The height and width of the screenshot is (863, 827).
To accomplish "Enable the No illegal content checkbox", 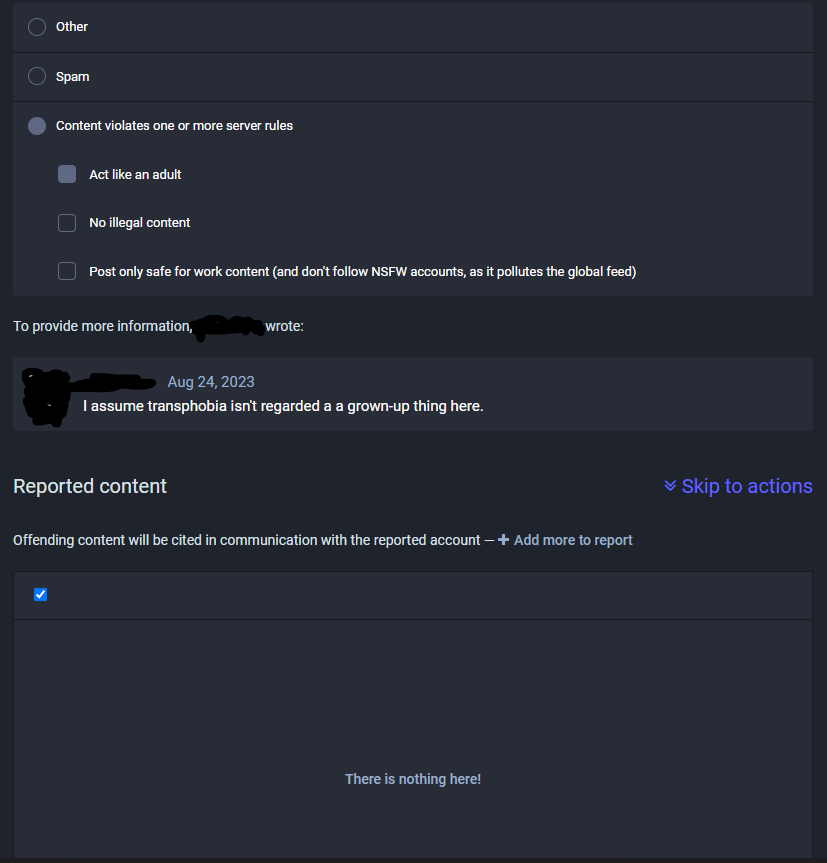I will 67,223.
